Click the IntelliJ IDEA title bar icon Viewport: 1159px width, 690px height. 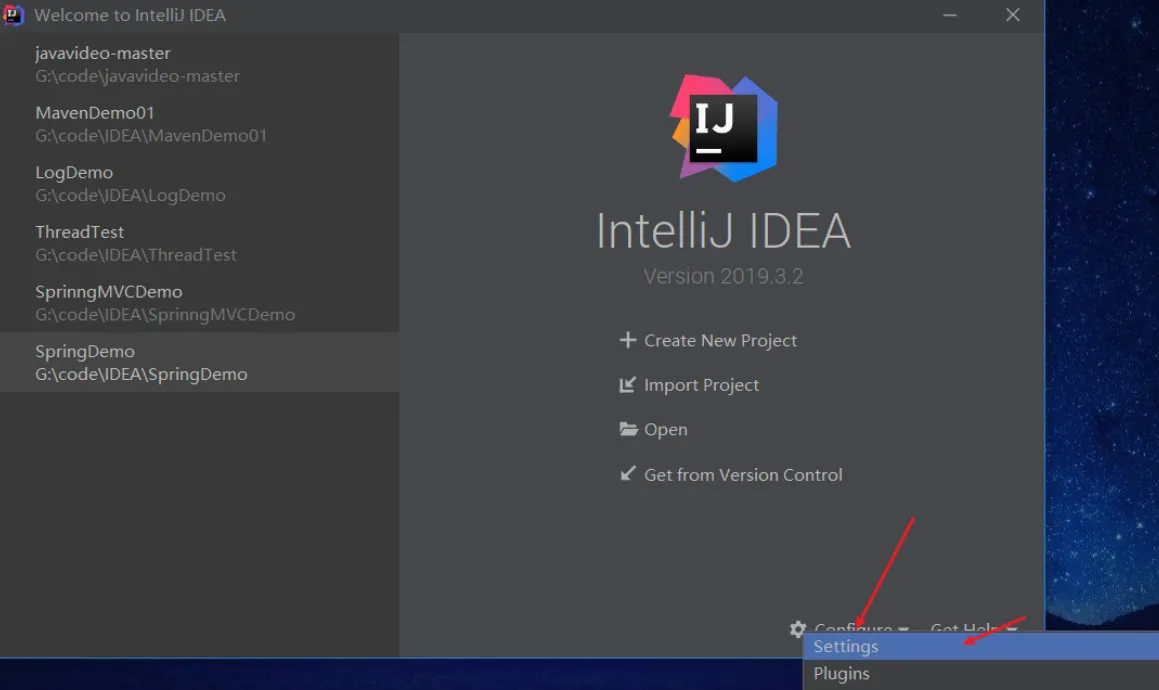click(x=13, y=15)
